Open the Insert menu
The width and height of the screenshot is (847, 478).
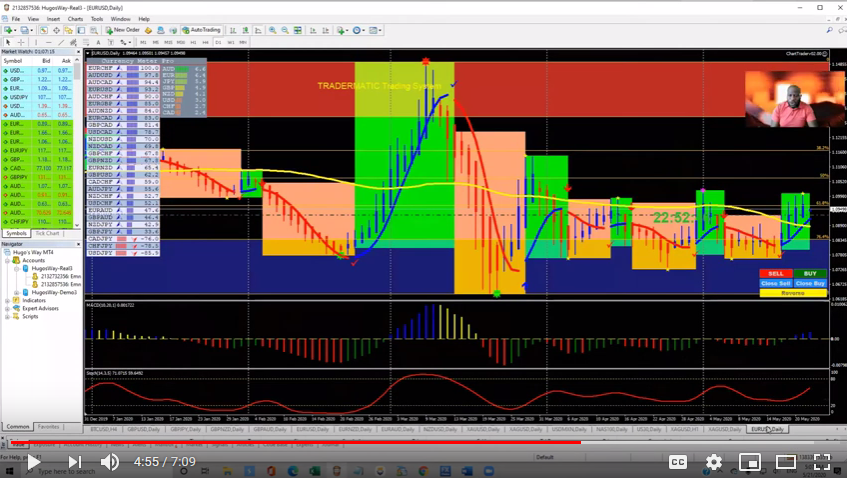coord(53,19)
